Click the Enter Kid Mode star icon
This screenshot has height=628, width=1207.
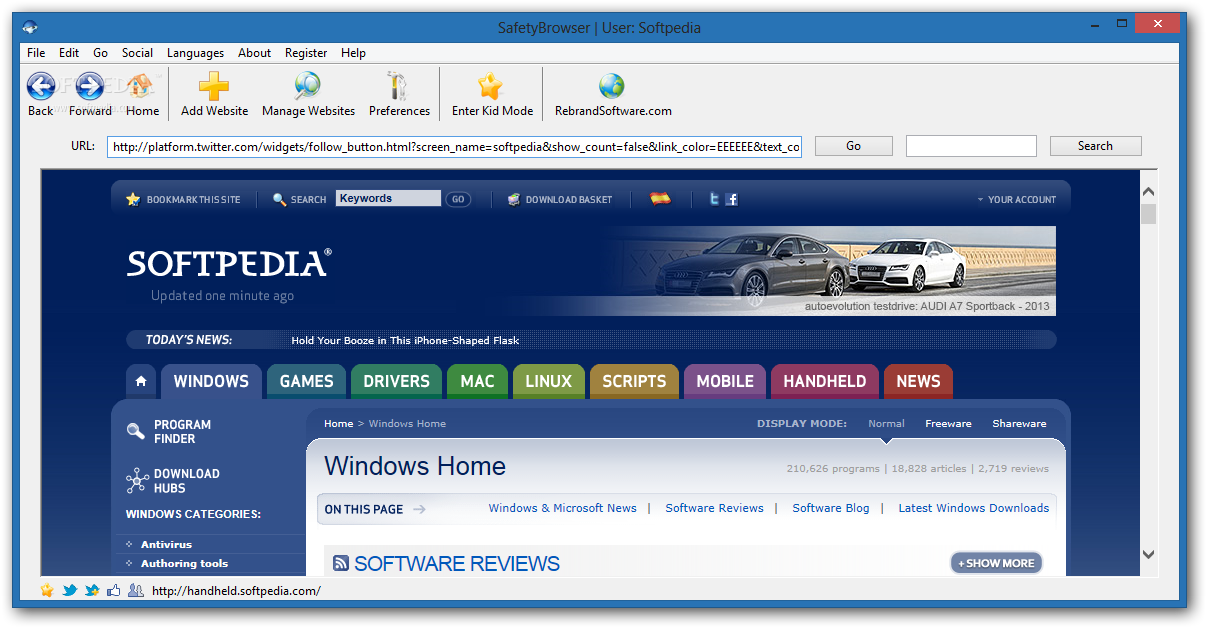[x=491, y=86]
